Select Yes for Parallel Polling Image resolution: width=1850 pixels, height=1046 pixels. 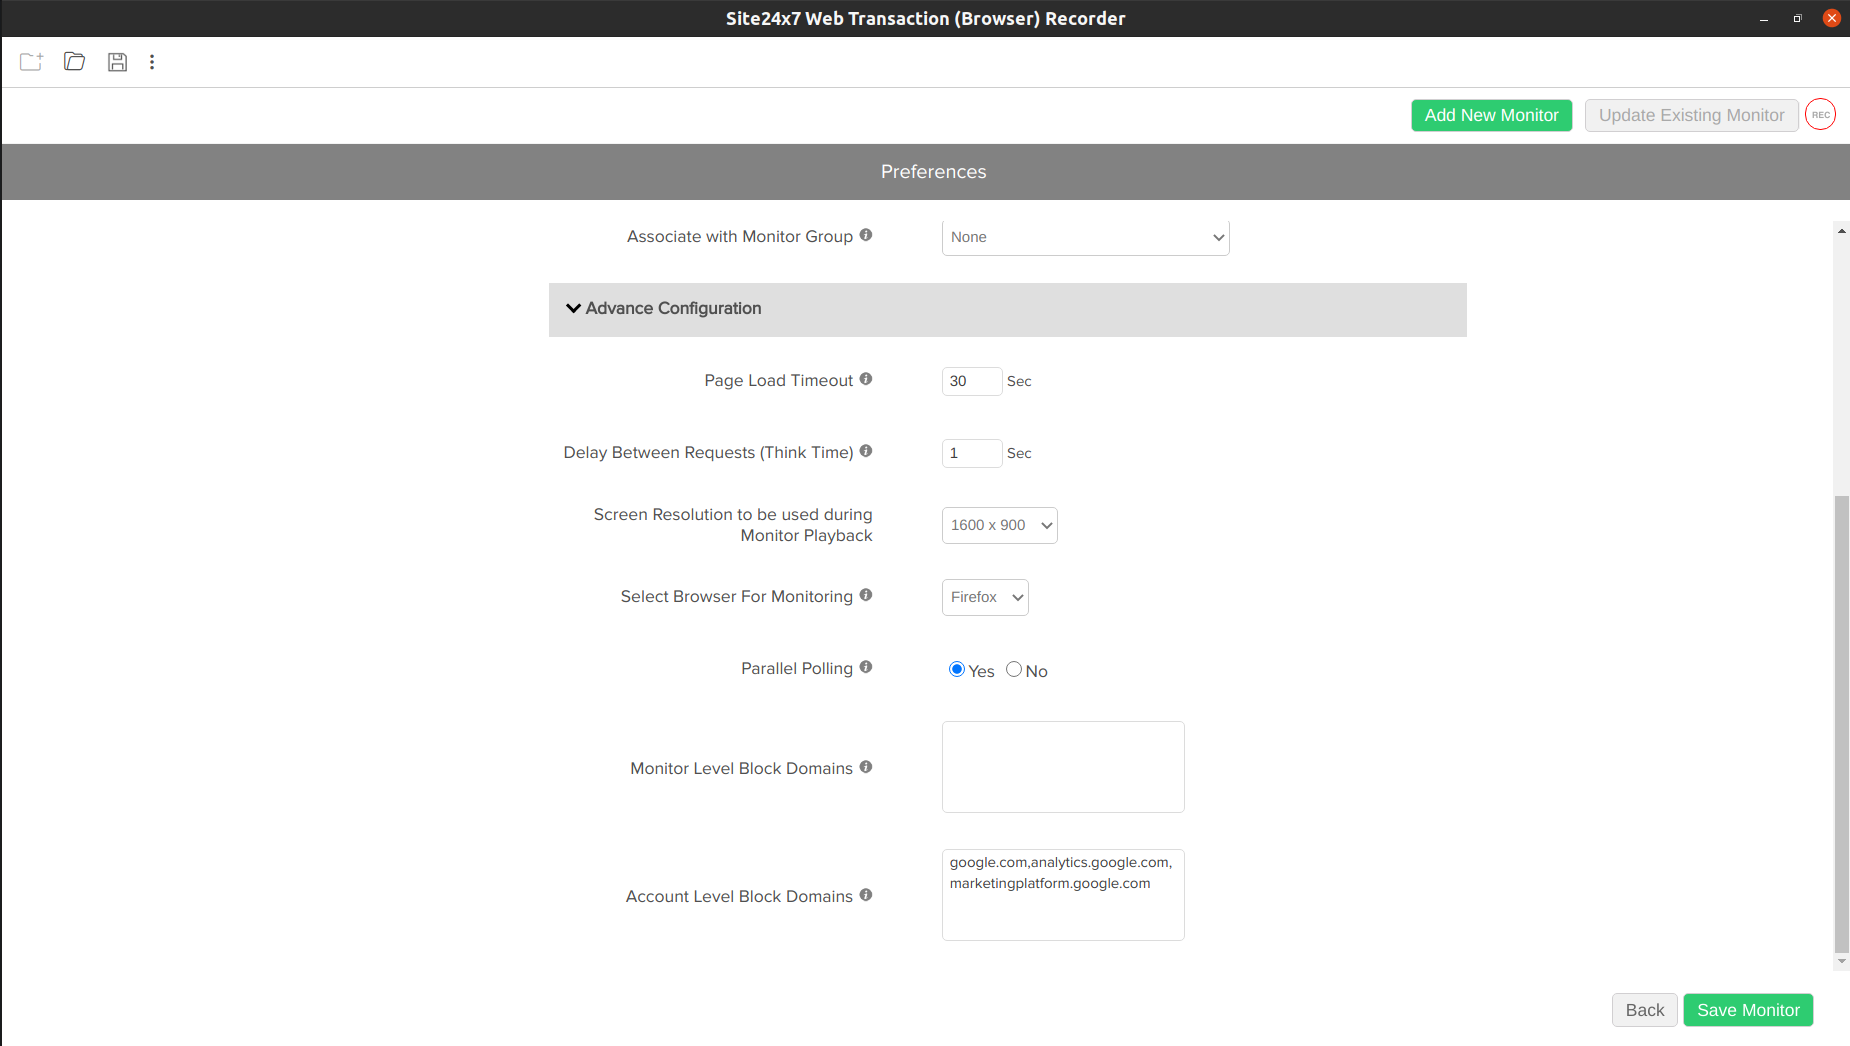tap(957, 670)
